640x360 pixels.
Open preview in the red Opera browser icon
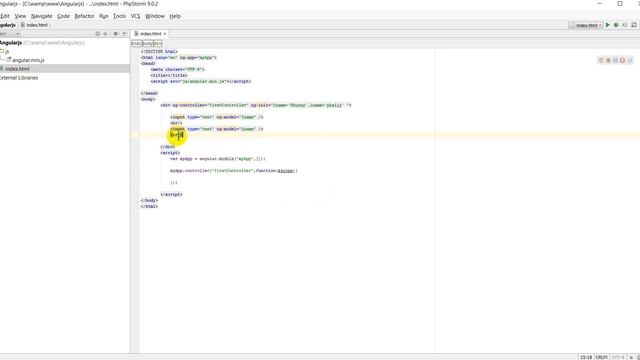coord(622,60)
